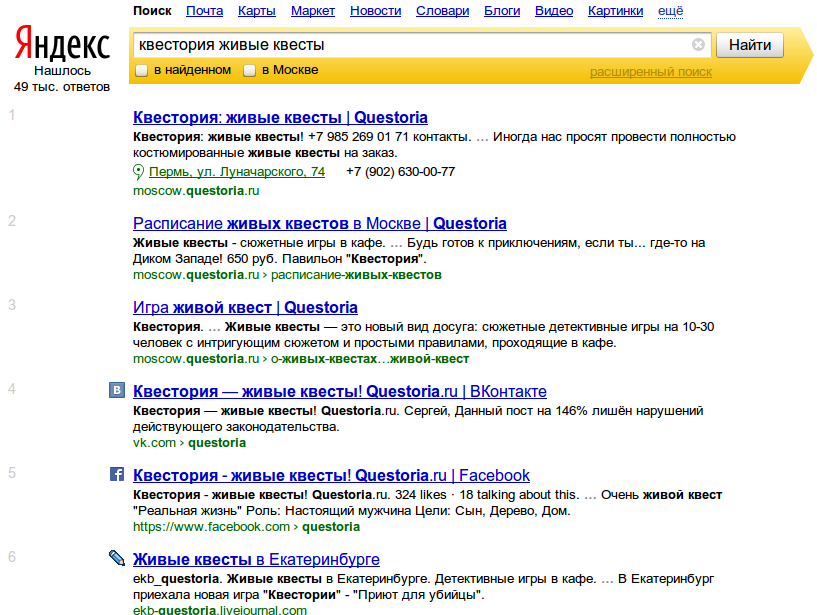The image size is (817, 615).
Task: Open the Блоги service
Action: [x=502, y=11]
